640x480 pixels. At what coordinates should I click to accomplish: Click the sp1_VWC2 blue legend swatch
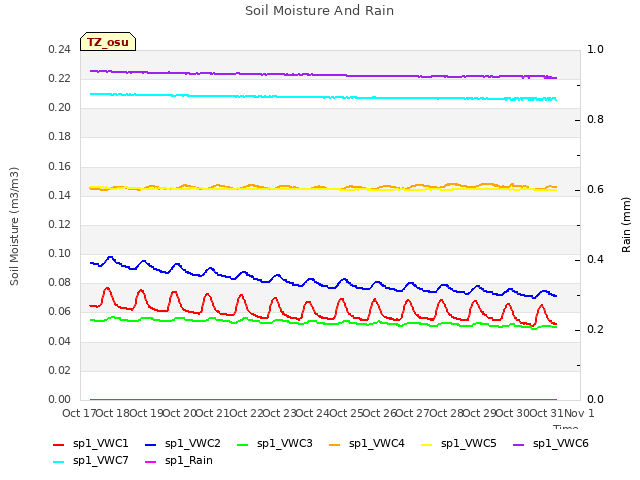[x=151, y=444]
